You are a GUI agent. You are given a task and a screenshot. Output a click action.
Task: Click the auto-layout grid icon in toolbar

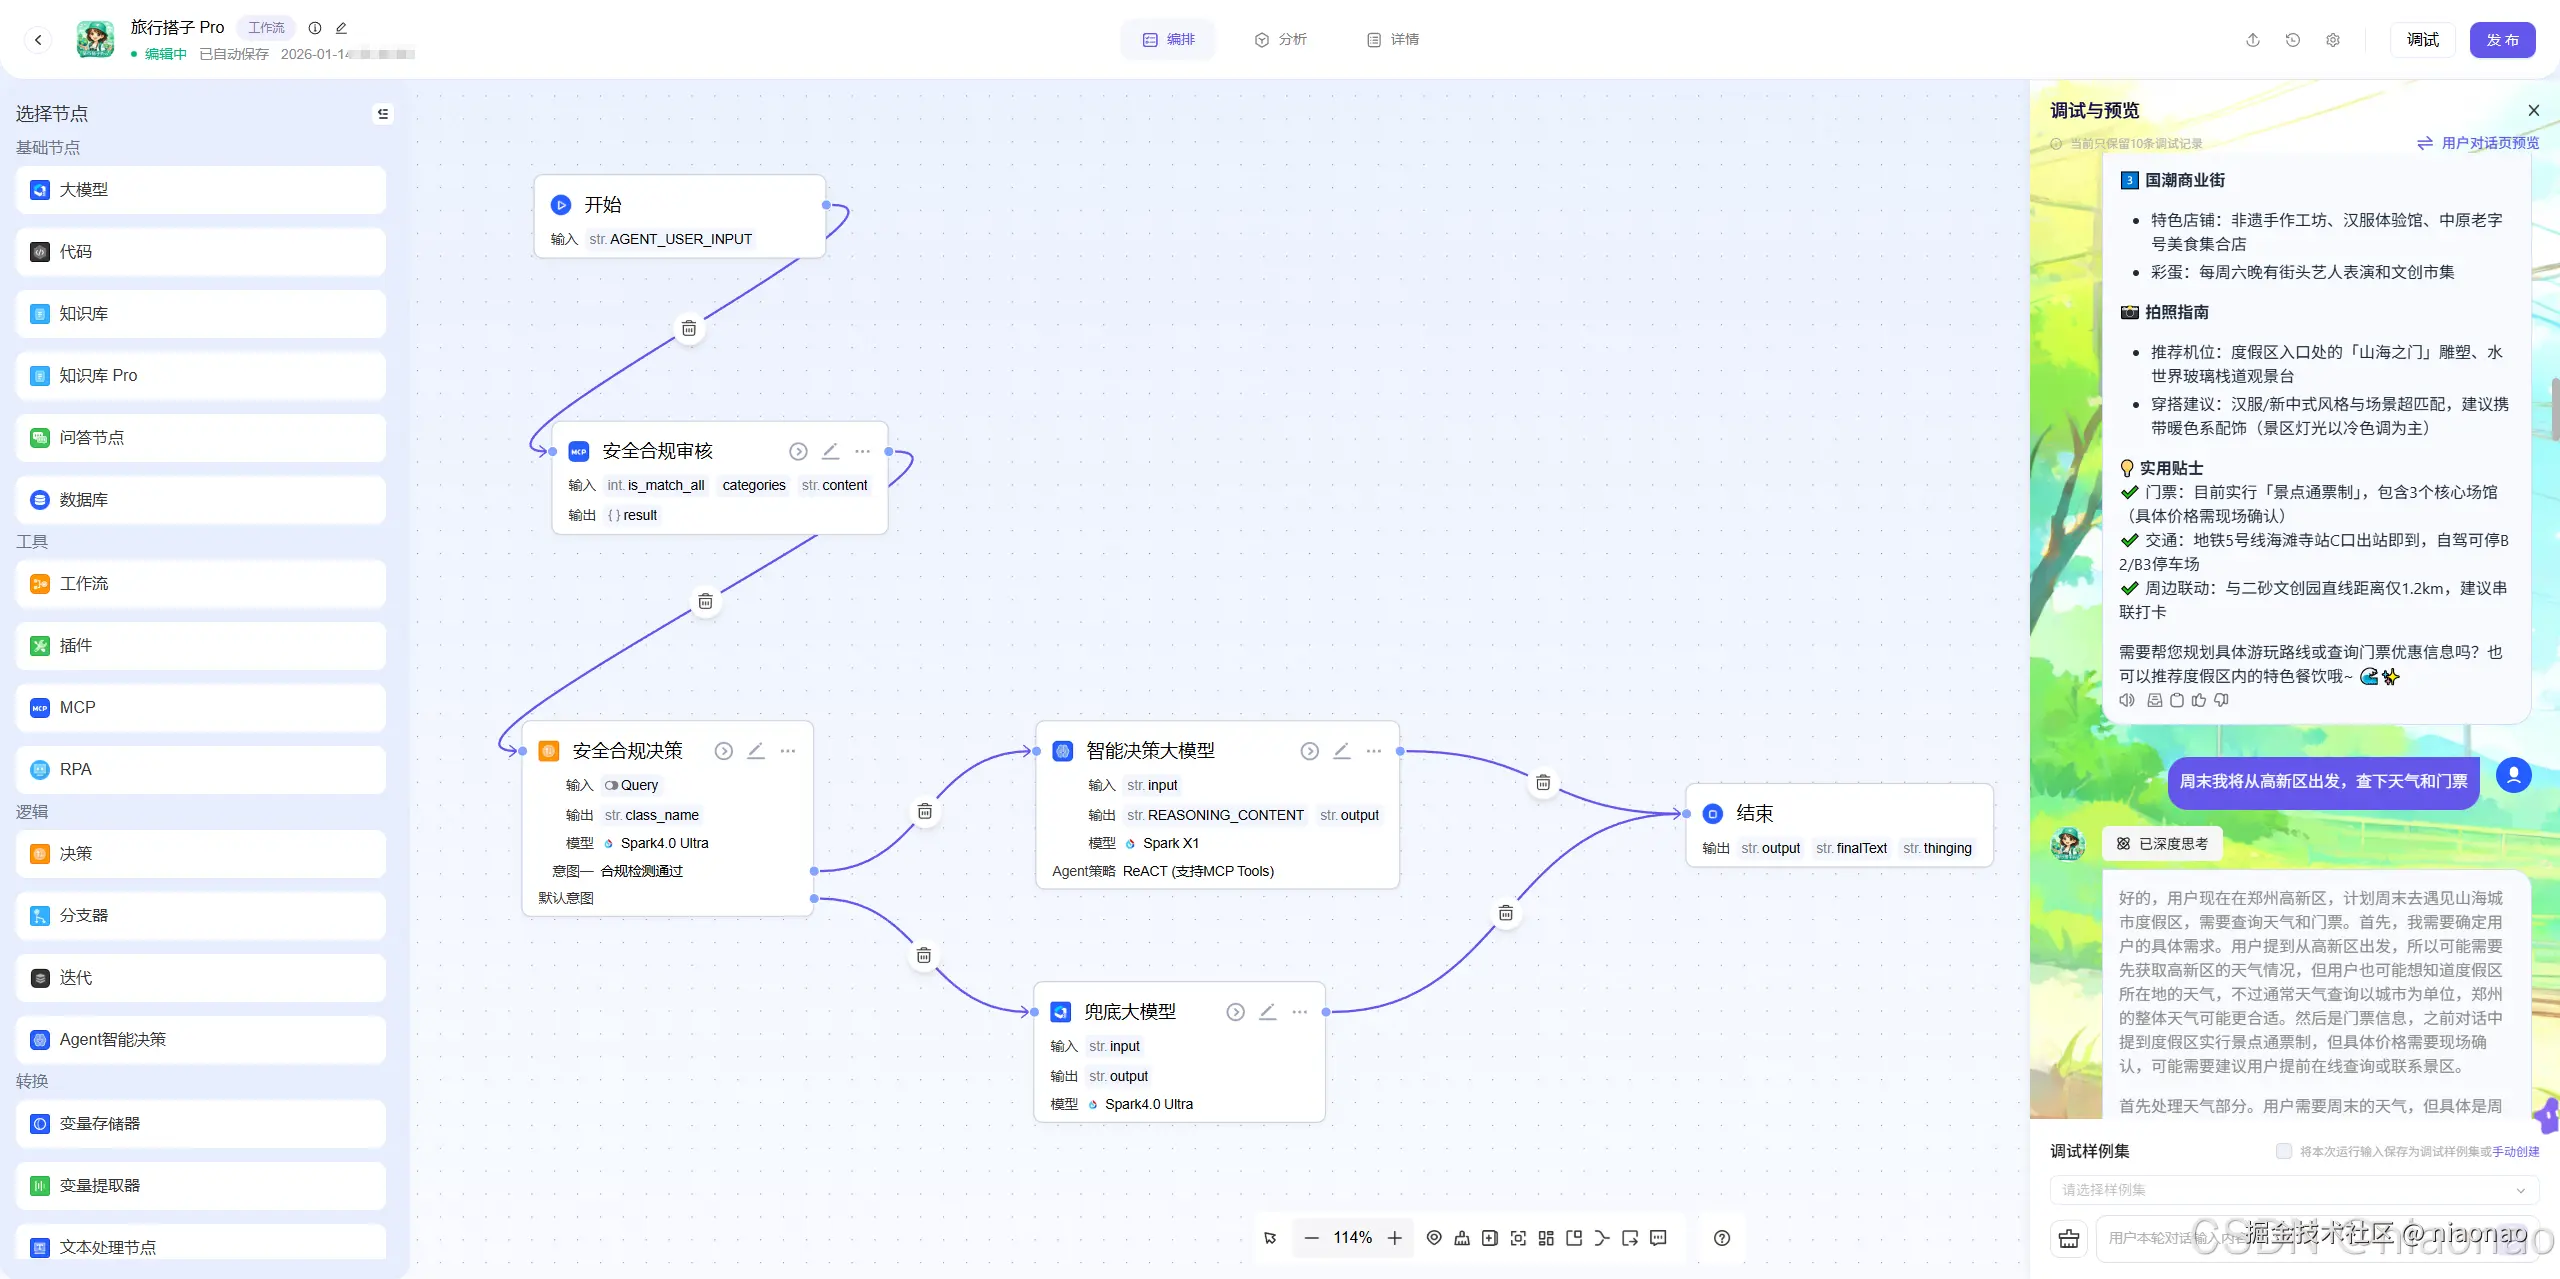(x=1546, y=1238)
